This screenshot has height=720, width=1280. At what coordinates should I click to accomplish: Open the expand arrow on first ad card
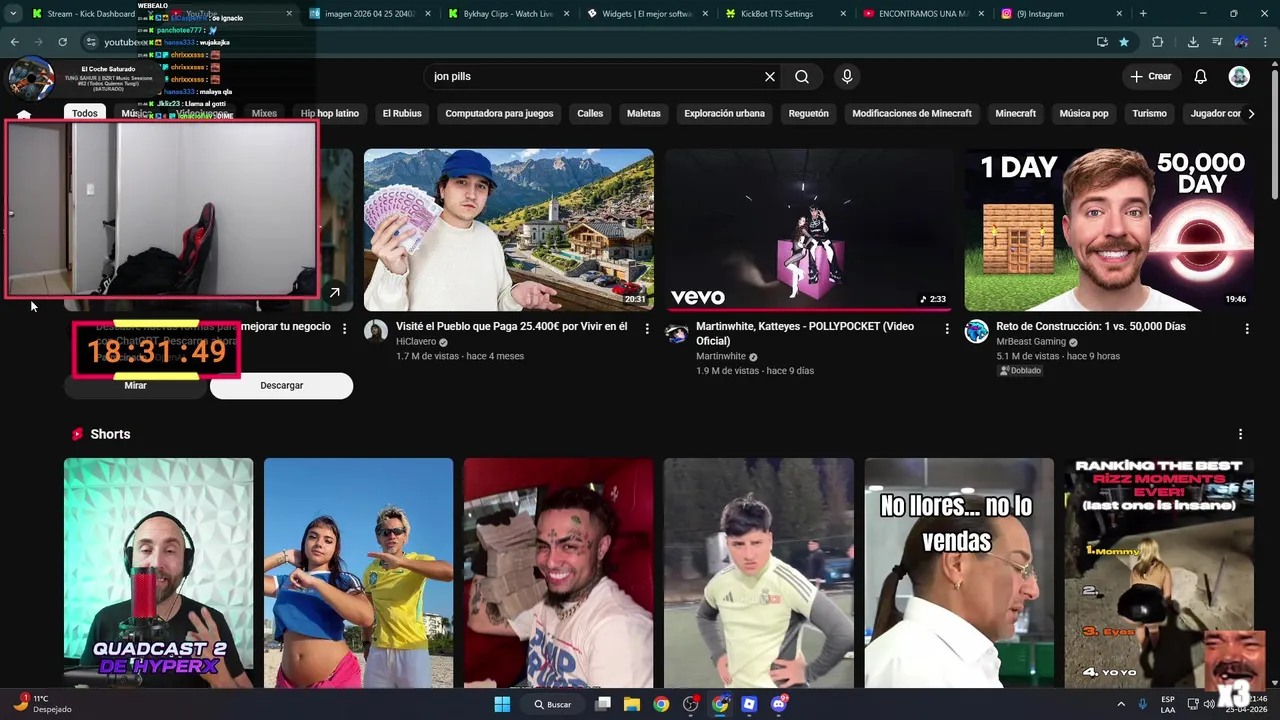pos(335,293)
